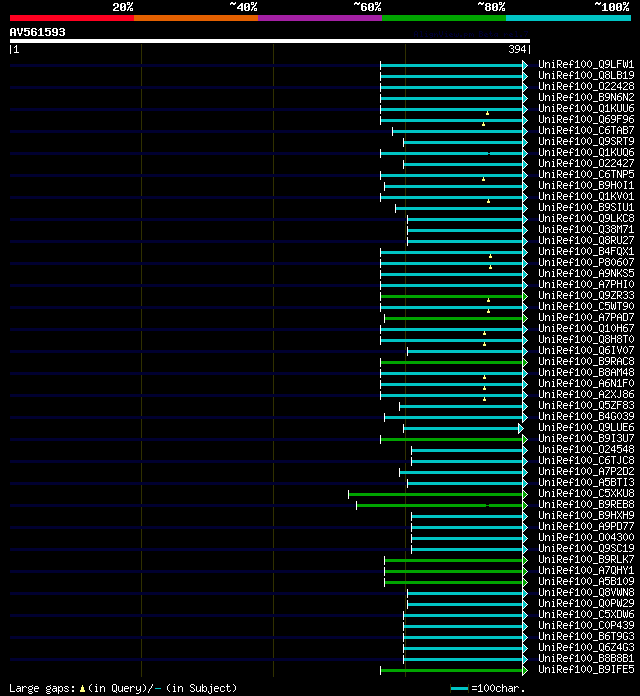Open hit UniRef100_Q8LB19
The height and width of the screenshot is (696, 640).
(x=586, y=76)
